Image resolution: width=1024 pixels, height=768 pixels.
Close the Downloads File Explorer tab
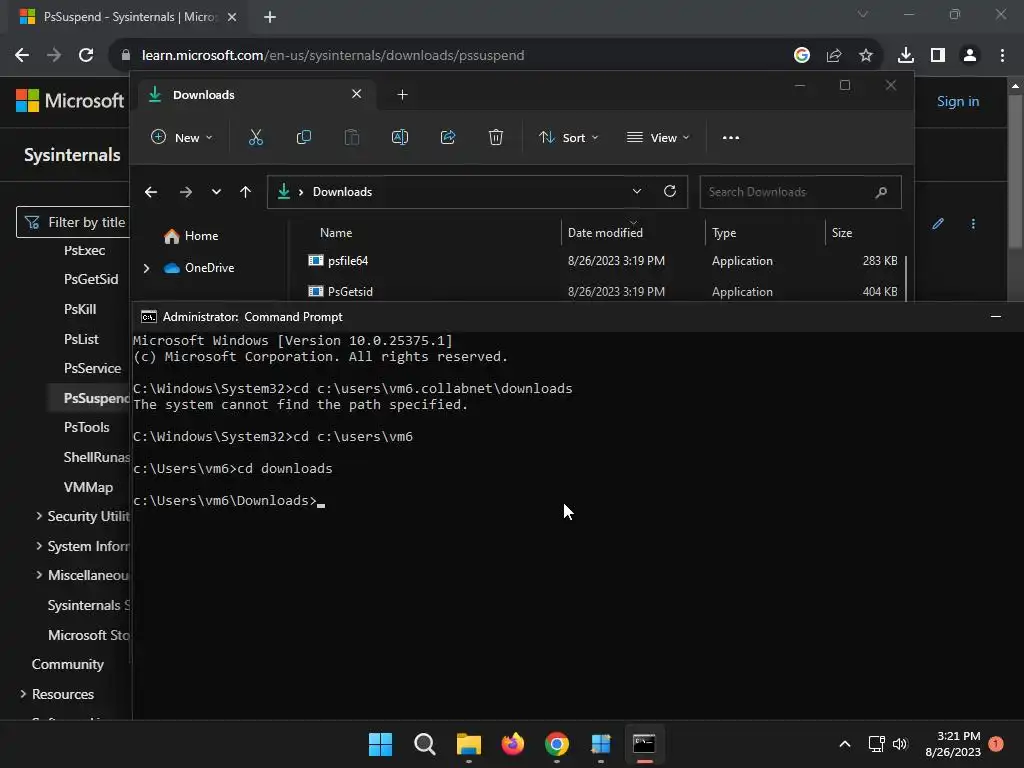pyautogui.click(x=357, y=94)
